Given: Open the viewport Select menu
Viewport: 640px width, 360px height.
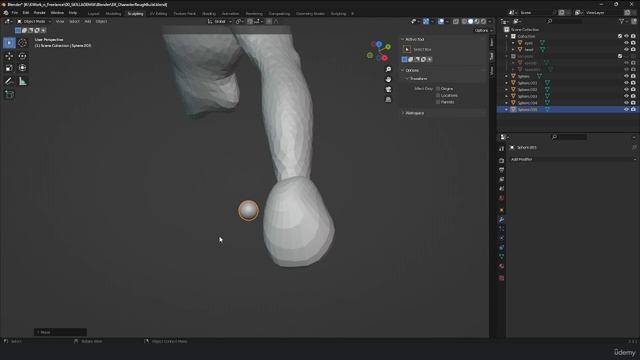Looking at the screenshot, I should (x=74, y=21).
